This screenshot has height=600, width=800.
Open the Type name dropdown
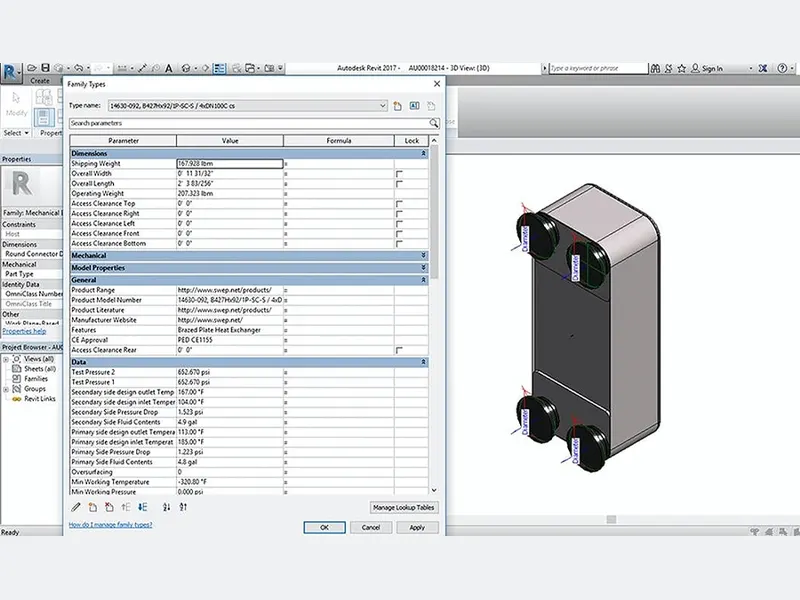click(x=383, y=106)
